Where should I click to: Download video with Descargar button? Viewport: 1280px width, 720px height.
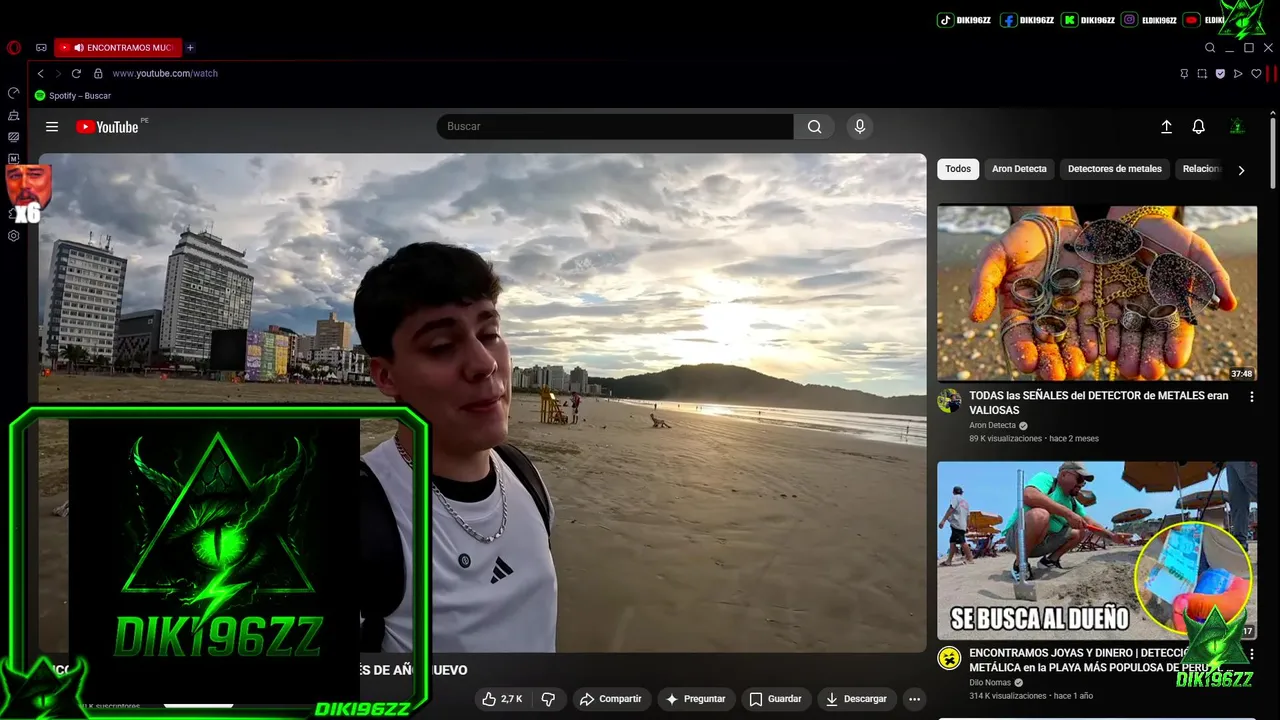(856, 699)
